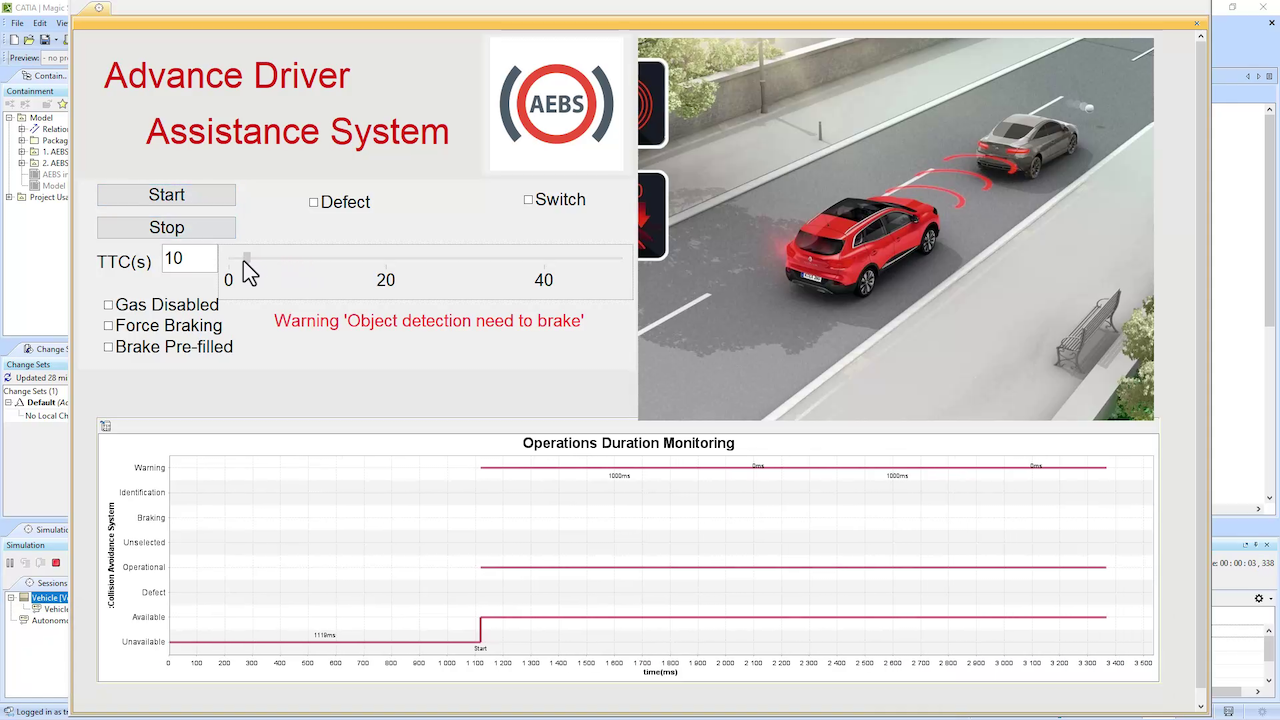
Task: Collapse the Default change set node
Action: (x=8, y=402)
